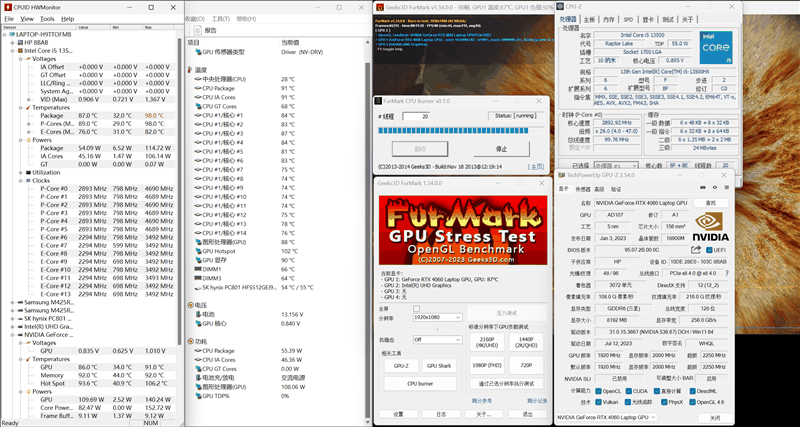This screenshot has width=800, height=427.
Task: Collapse the CPU Voltages node in HWMonitor
Action: point(20,59)
